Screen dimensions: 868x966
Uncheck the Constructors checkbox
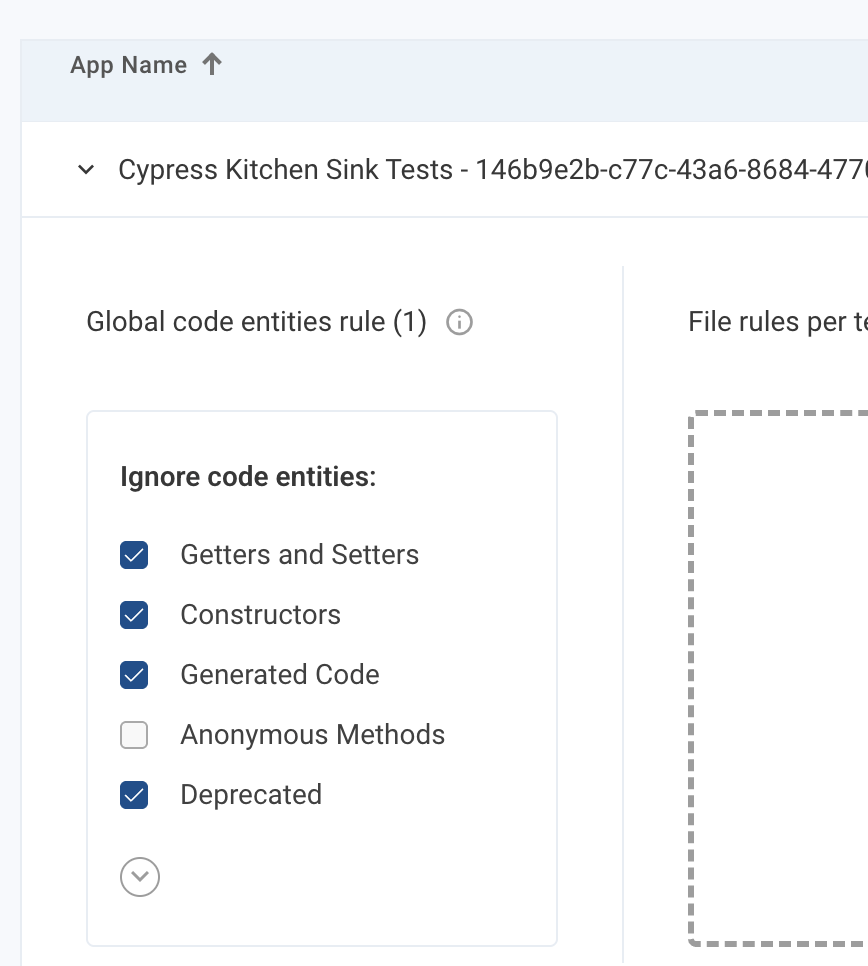click(x=134, y=615)
